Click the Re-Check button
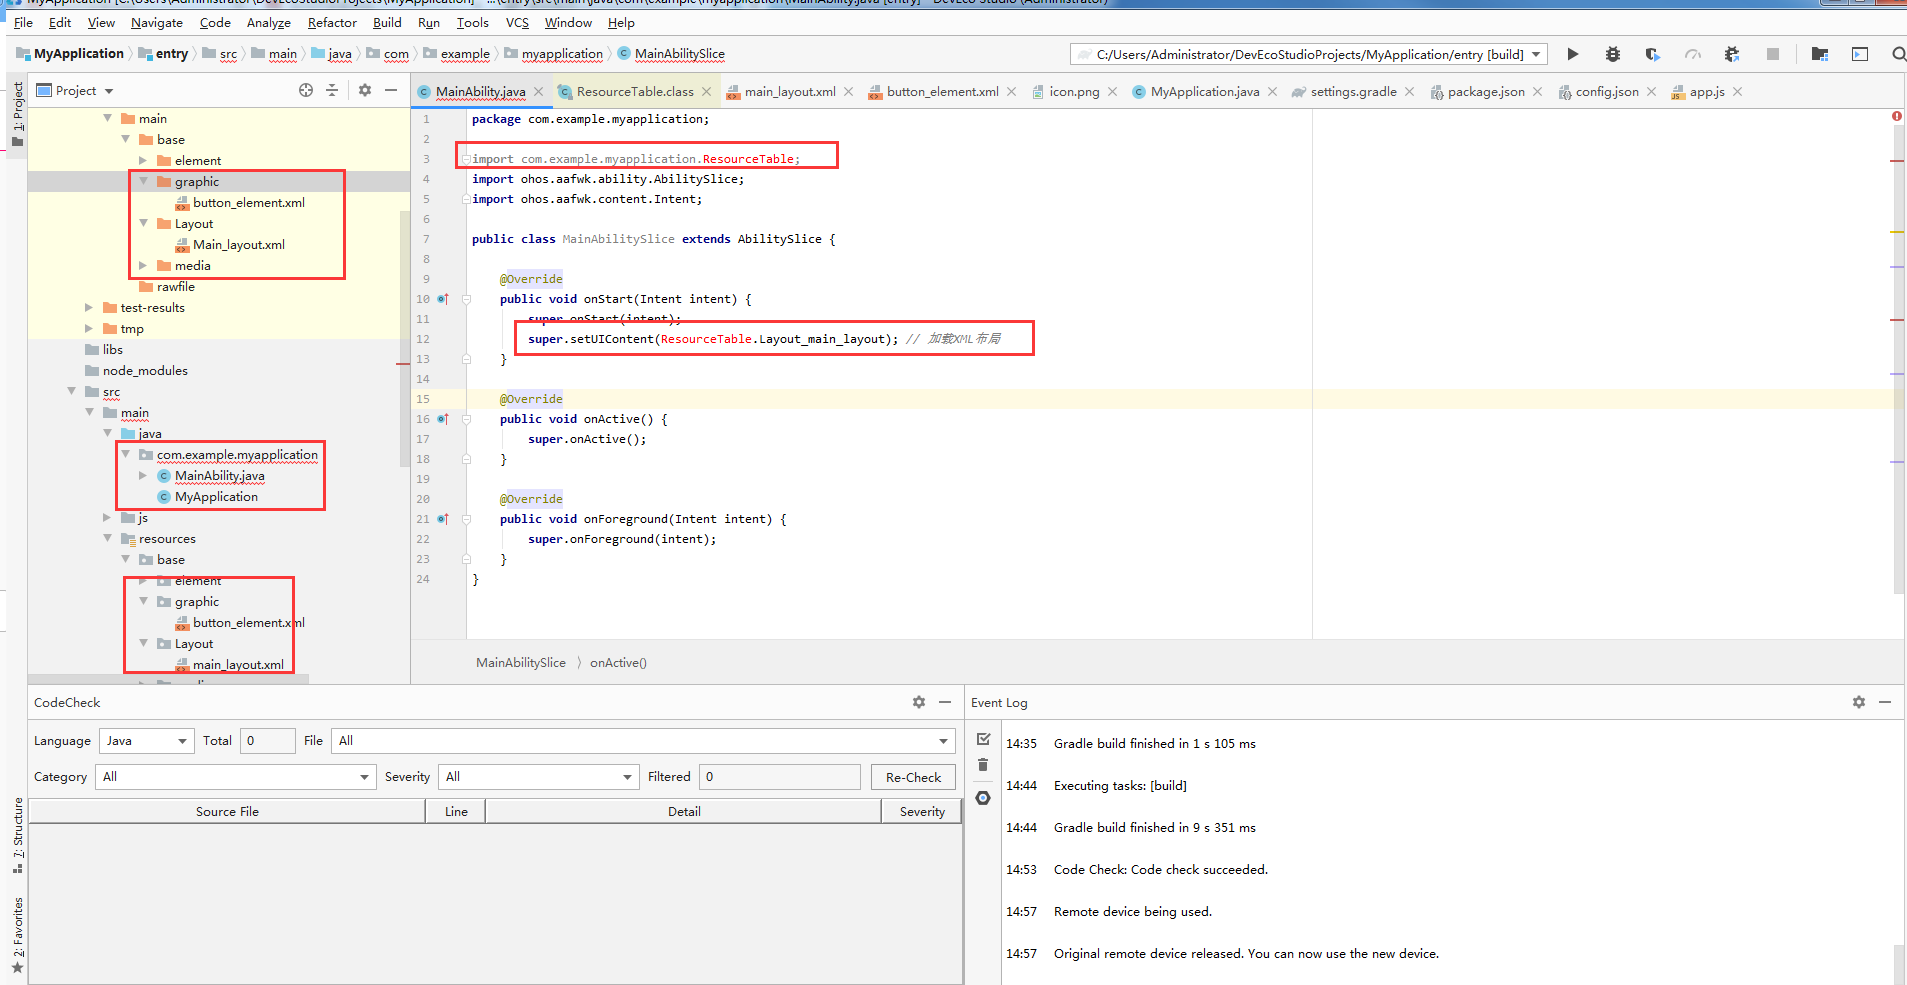The width and height of the screenshot is (1907, 985). [x=913, y=777]
